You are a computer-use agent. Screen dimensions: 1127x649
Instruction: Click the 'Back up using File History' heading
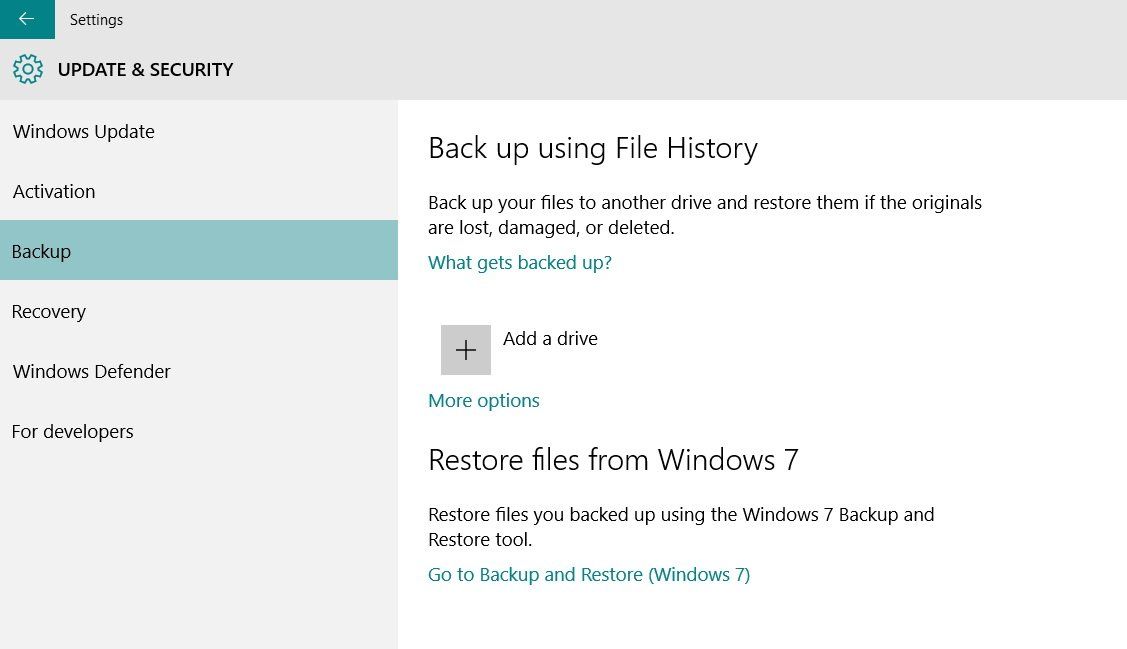593,149
